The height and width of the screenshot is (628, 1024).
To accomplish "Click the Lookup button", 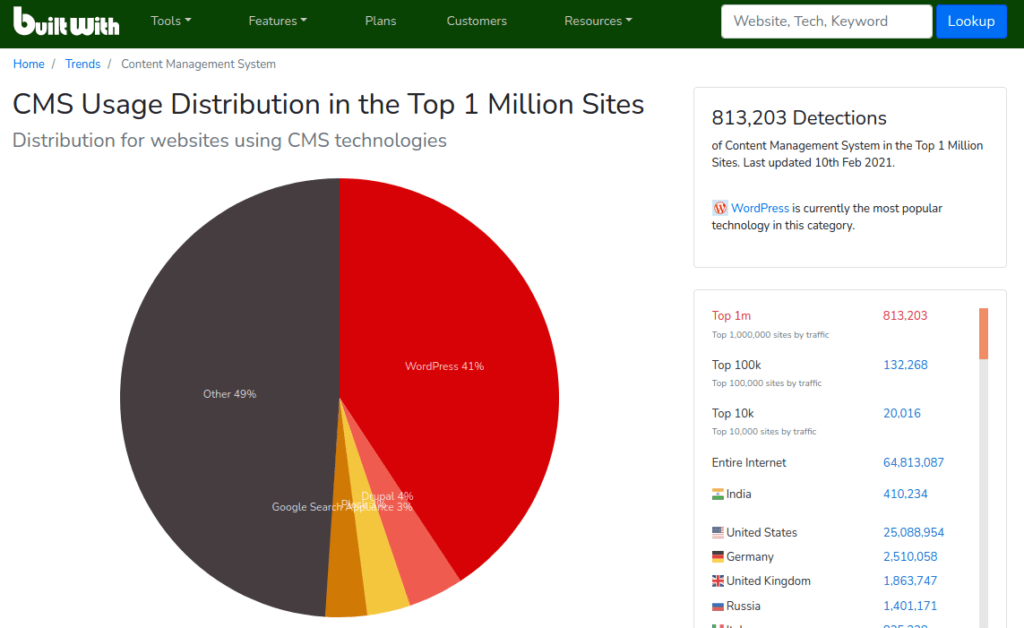I will pyautogui.click(x=971, y=20).
